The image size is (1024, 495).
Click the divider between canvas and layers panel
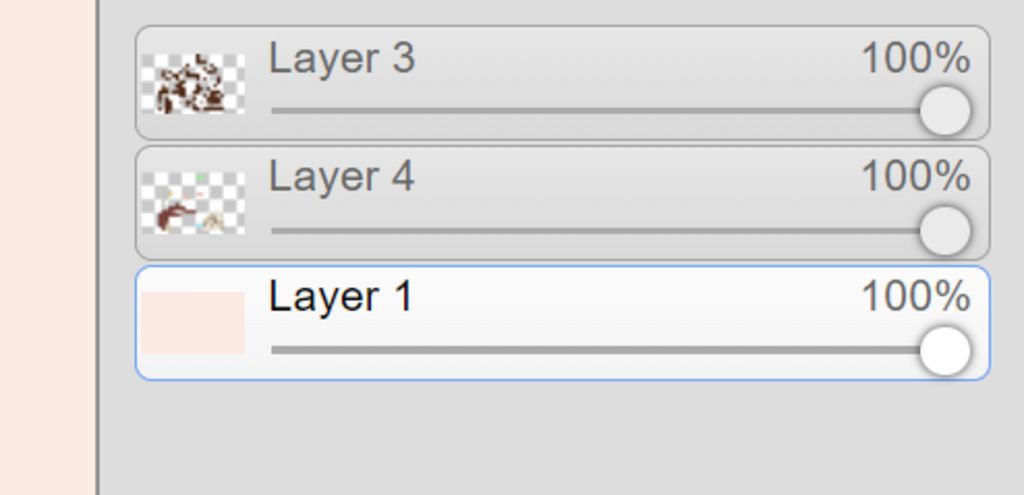point(98,248)
